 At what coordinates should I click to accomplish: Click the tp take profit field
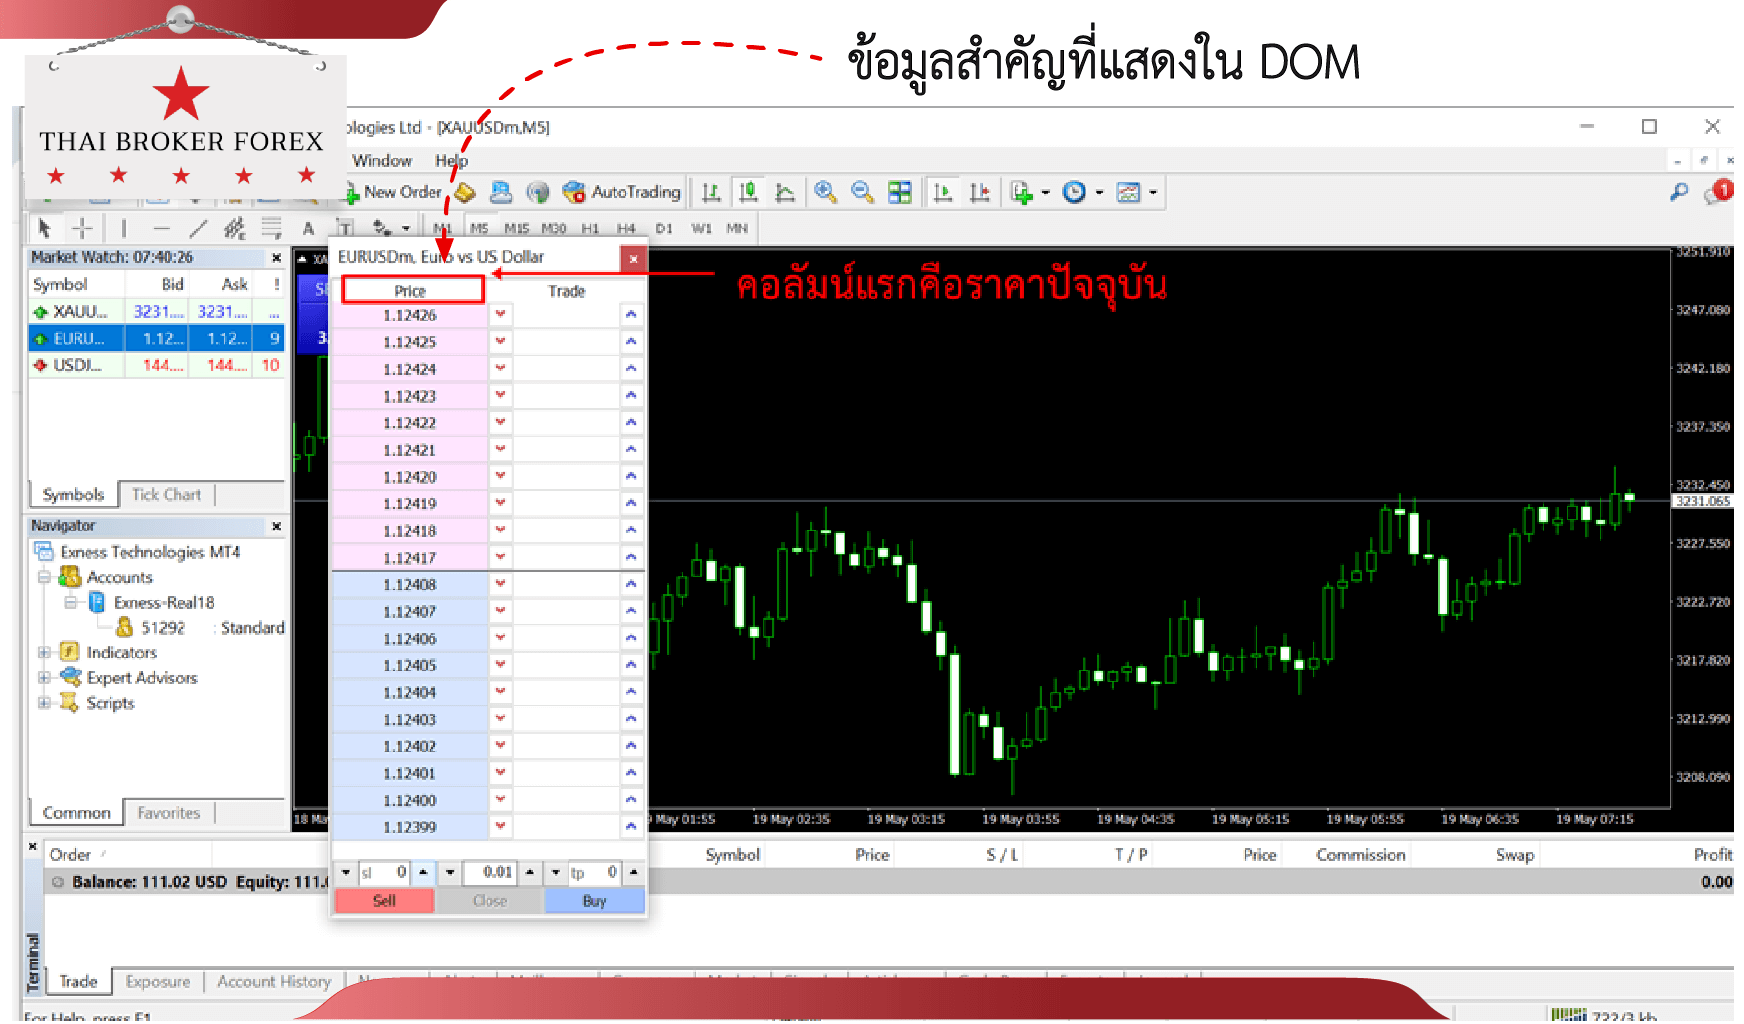(594, 872)
